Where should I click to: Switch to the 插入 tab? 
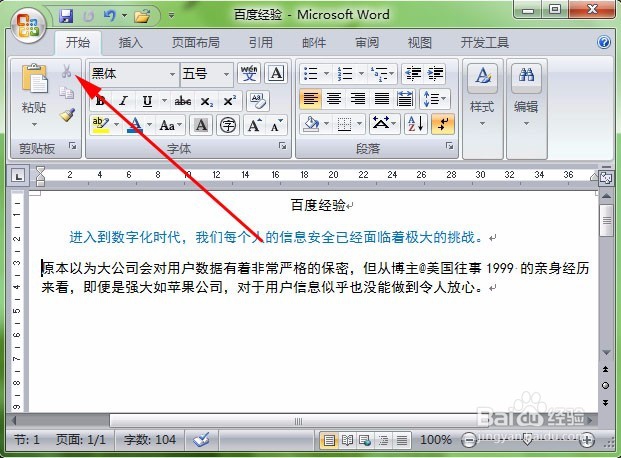130,42
